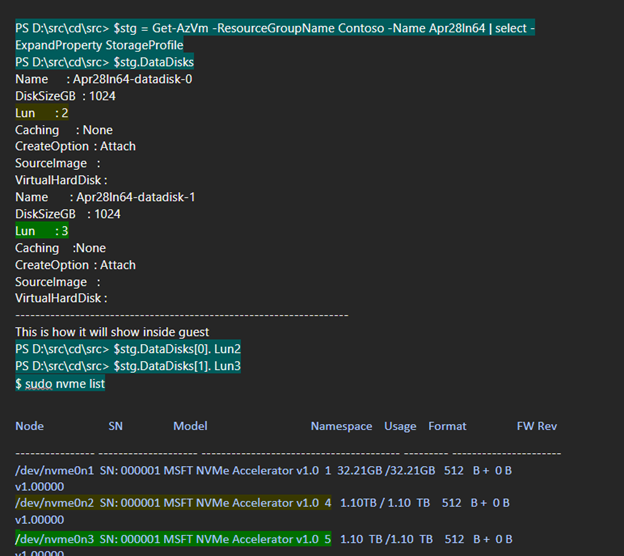
Task: Click '1.10TB / 1.10 TB' usage in nvme0n2 row
Action: pos(385,503)
